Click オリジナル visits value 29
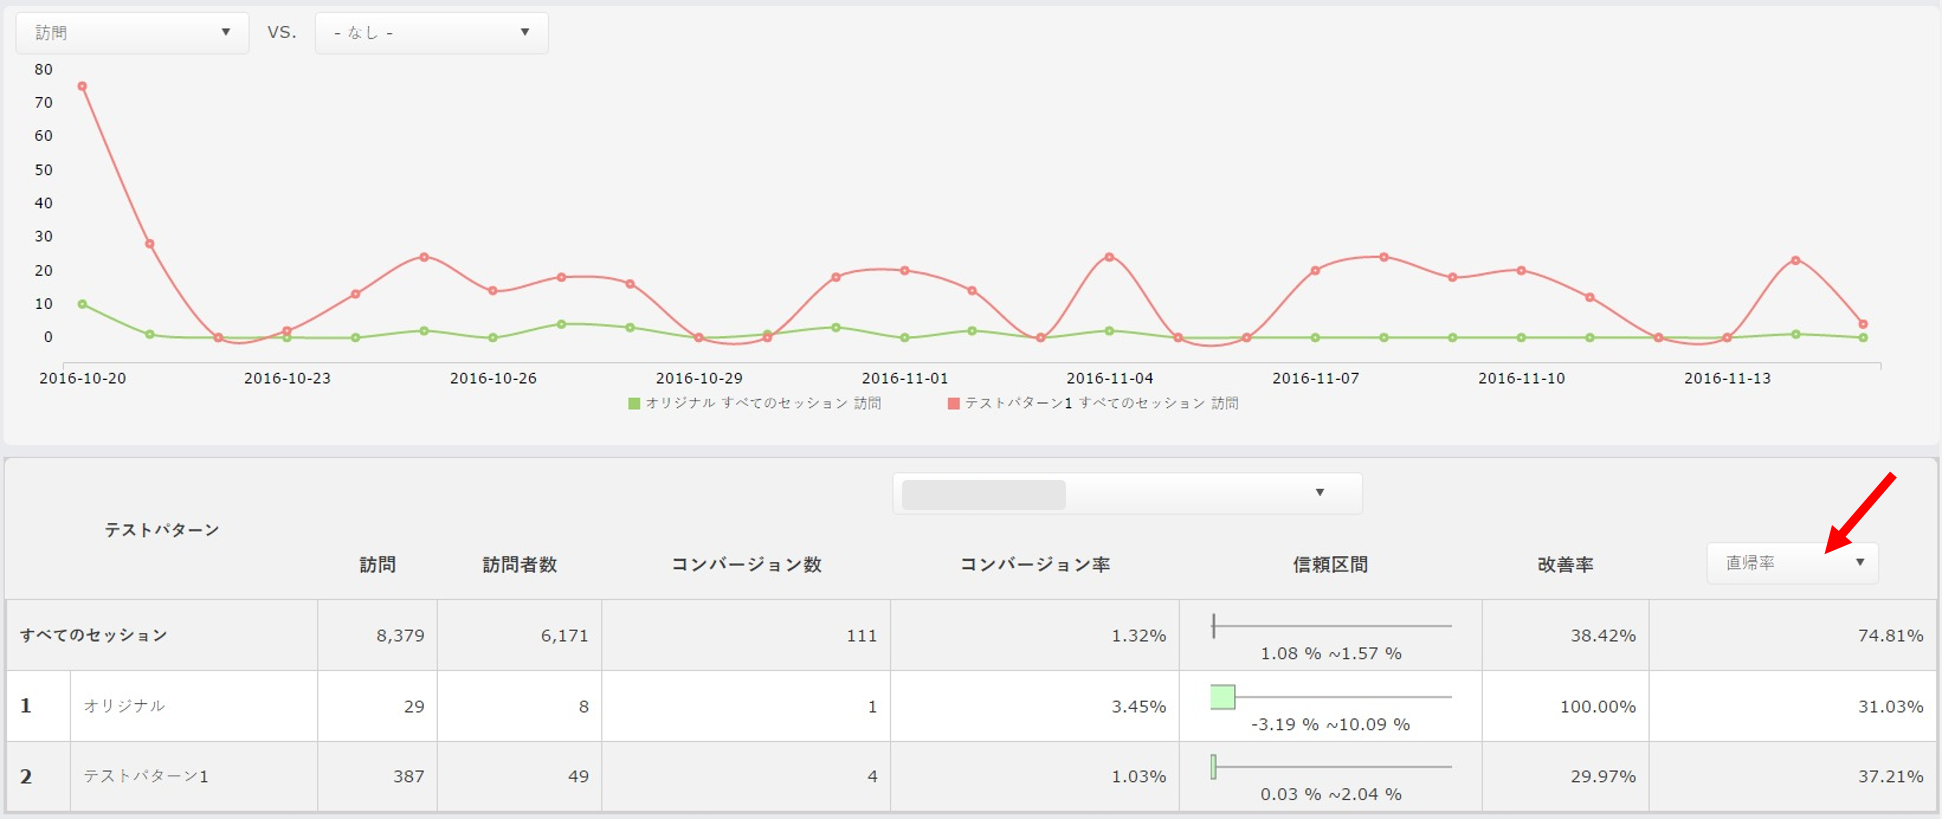1942x819 pixels. [414, 706]
